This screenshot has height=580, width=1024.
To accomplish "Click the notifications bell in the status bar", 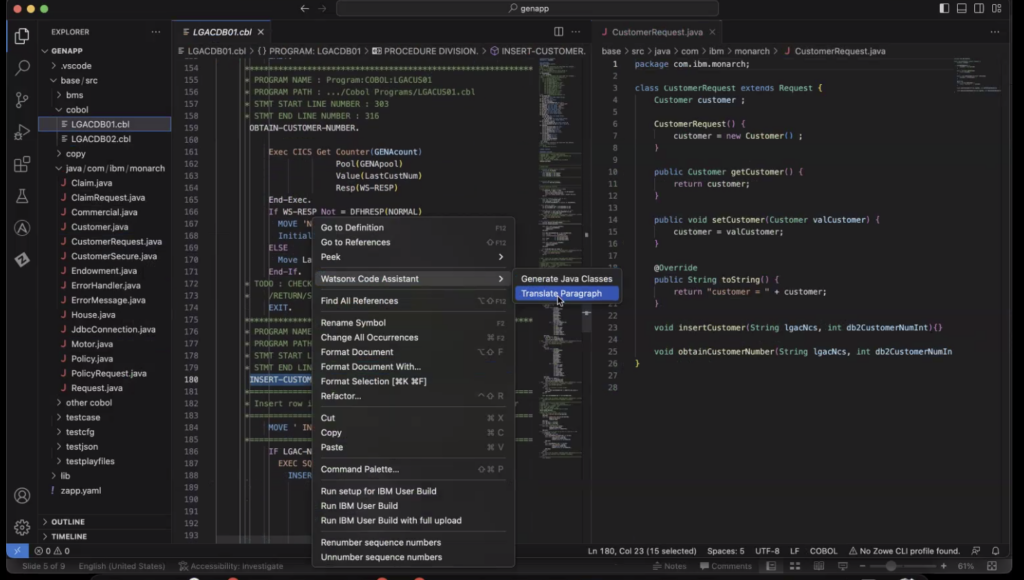I will pos(994,550).
